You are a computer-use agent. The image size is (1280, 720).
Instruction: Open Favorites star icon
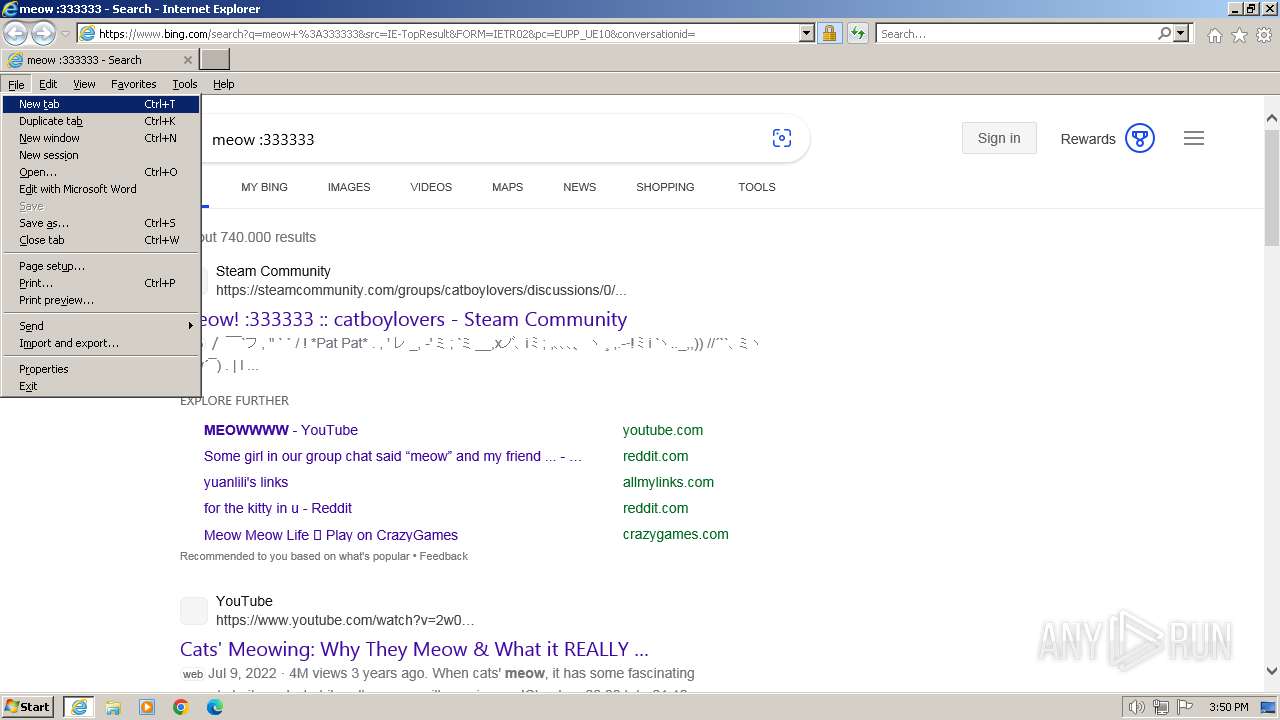[1239, 35]
